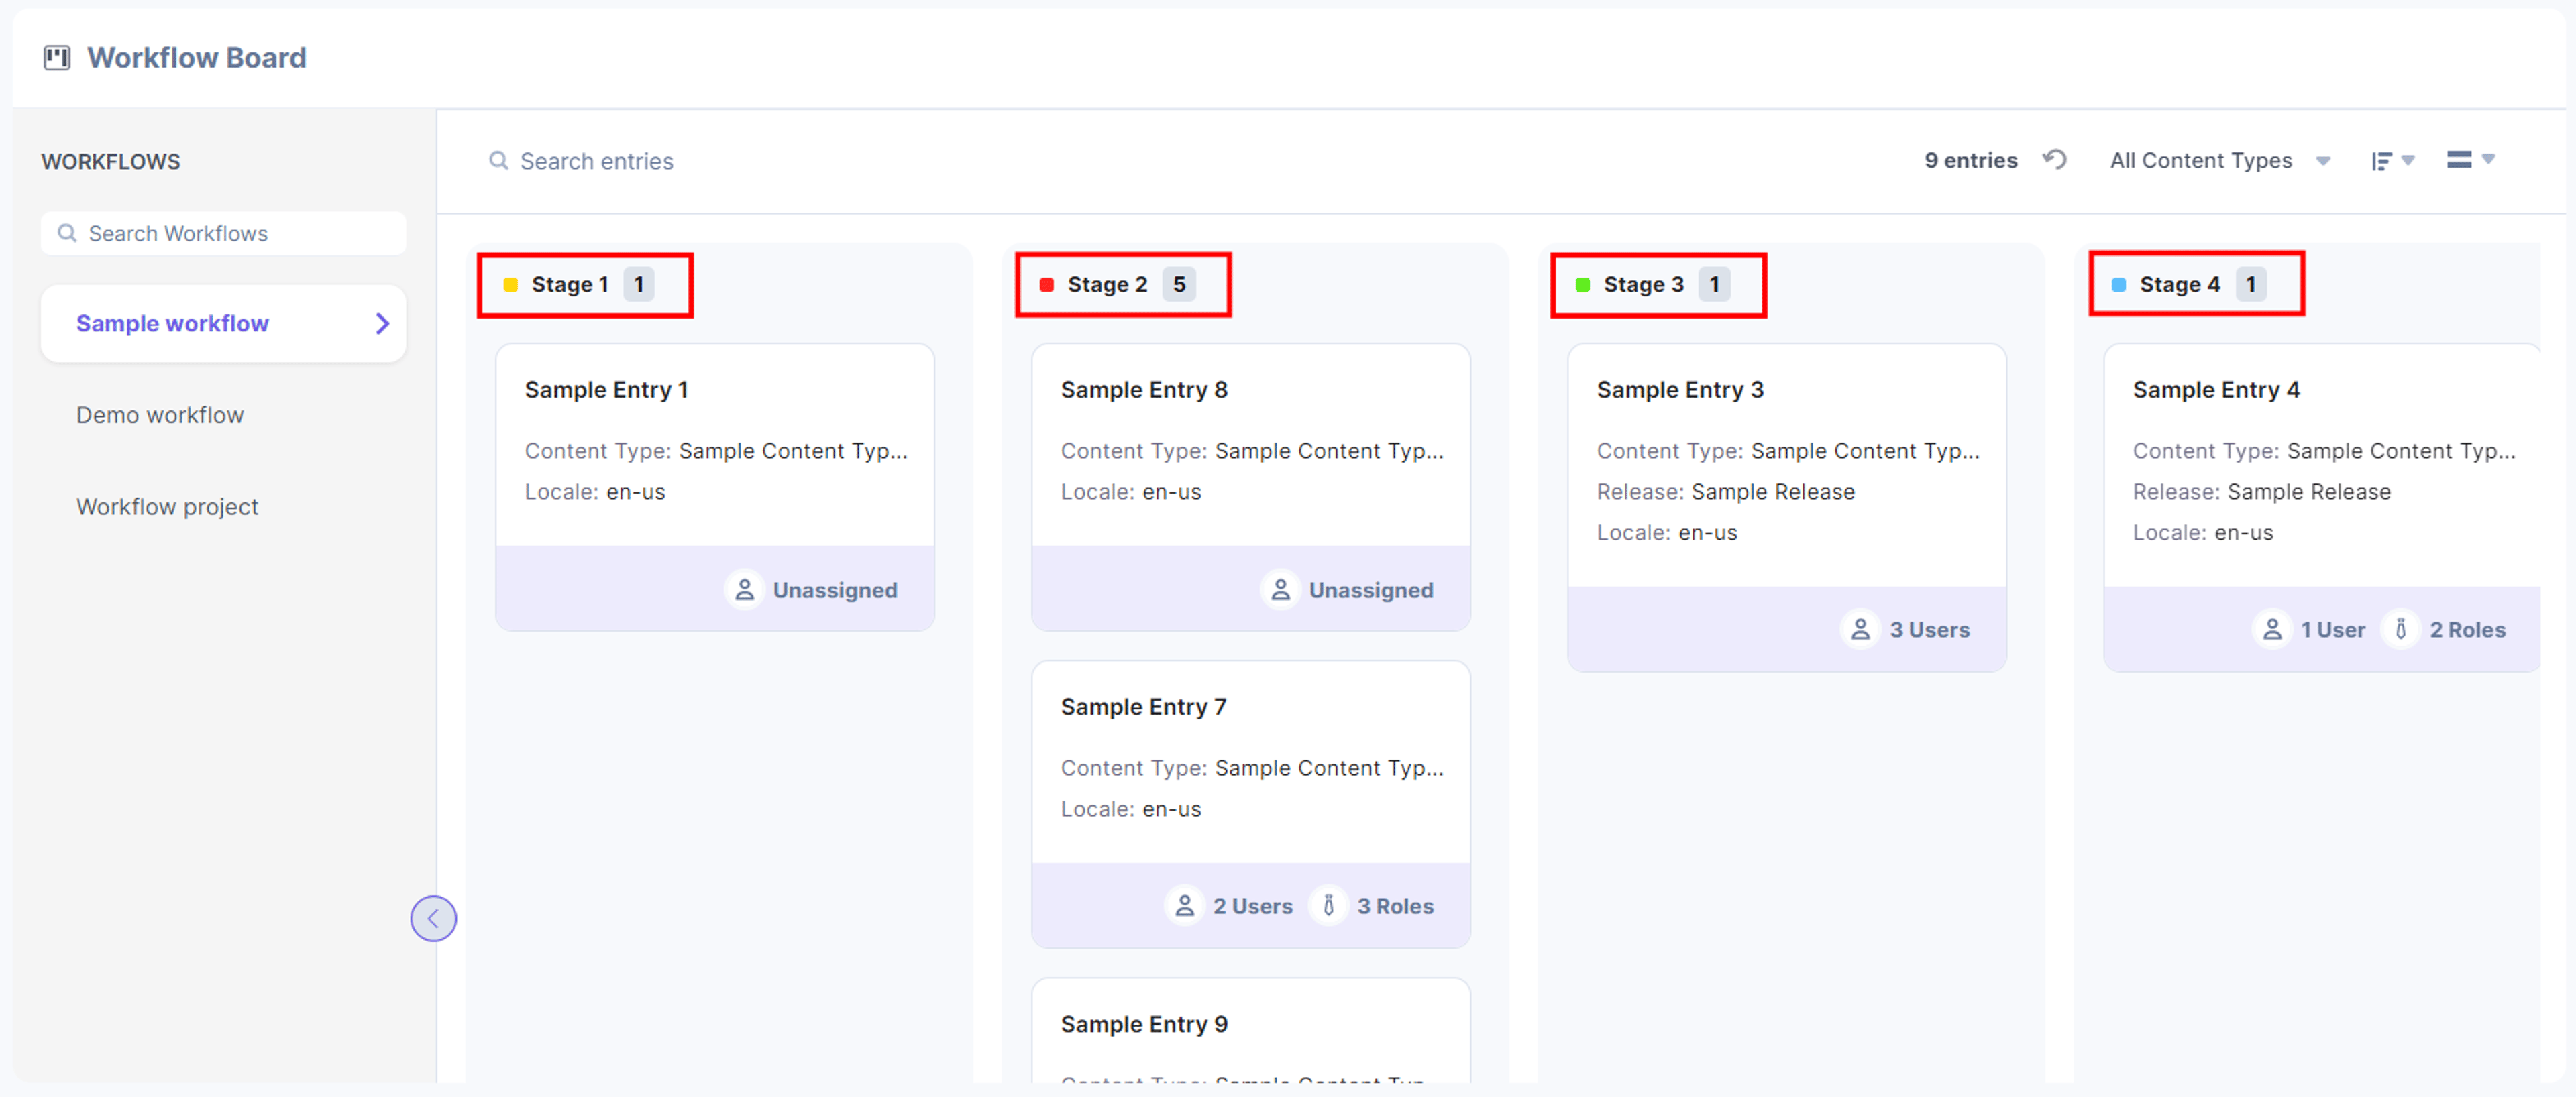Click roles tie icon on Sample Entry 7
Image resolution: width=2576 pixels, height=1097 pixels.
(1328, 906)
